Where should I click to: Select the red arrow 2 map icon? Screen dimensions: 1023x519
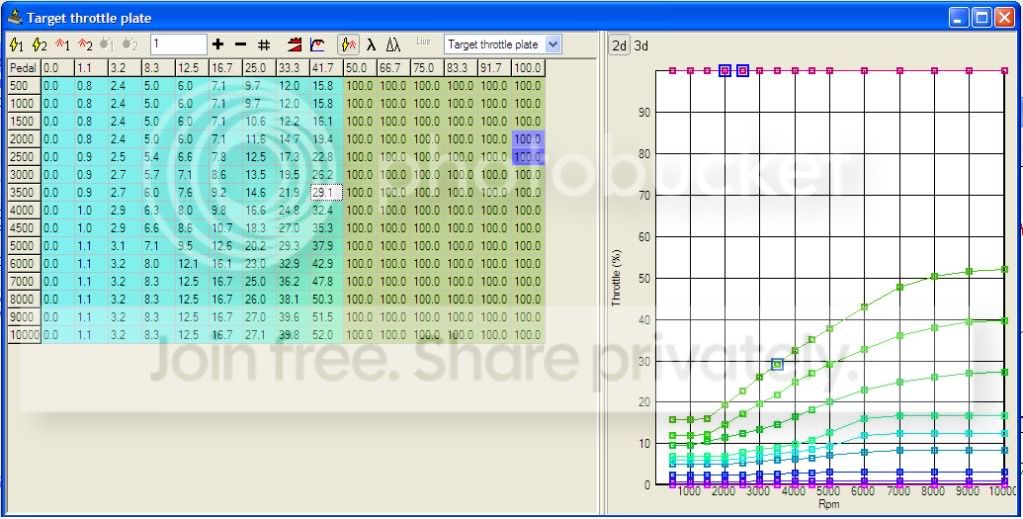pyautogui.click(x=85, y=45)
